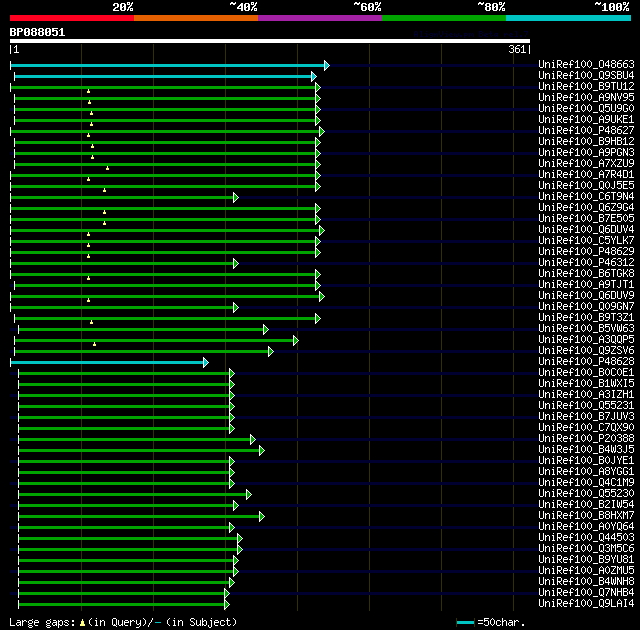This screenshot has width=640, height=630.
Task: Click the green ~80% identity legend segment
Action: point(444,18)
